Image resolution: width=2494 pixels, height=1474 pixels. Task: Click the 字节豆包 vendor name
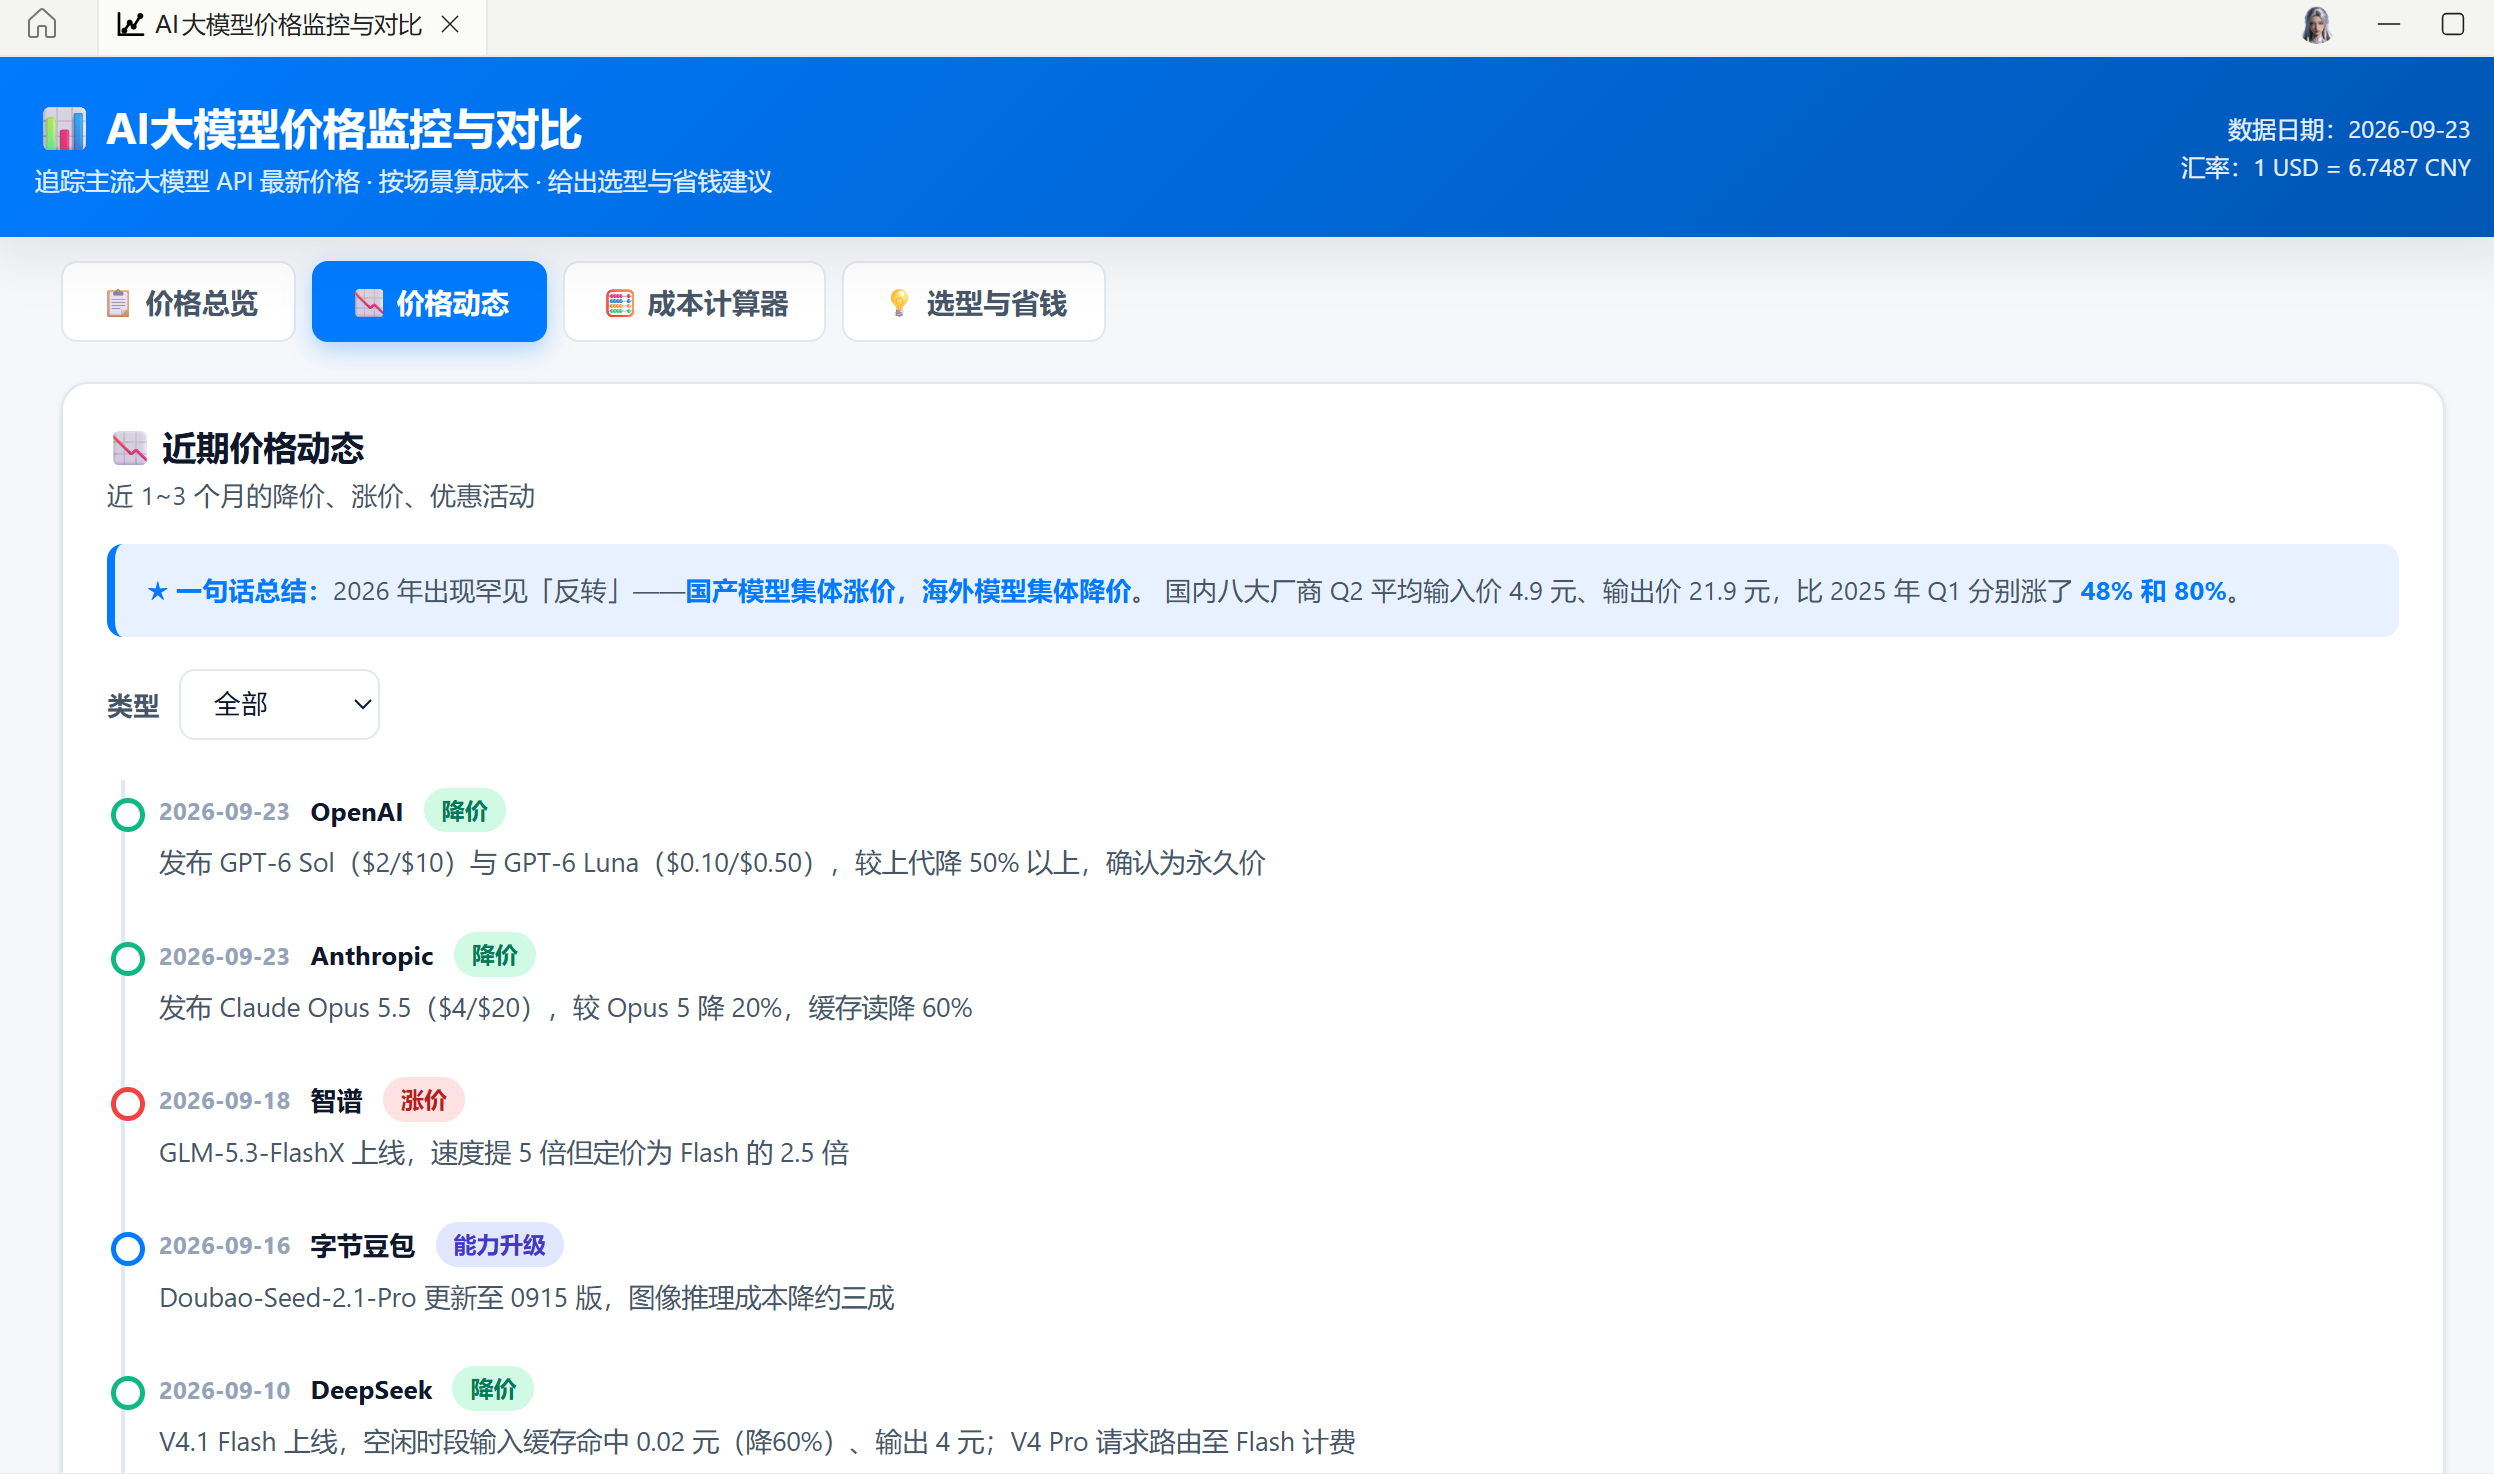362,1246
